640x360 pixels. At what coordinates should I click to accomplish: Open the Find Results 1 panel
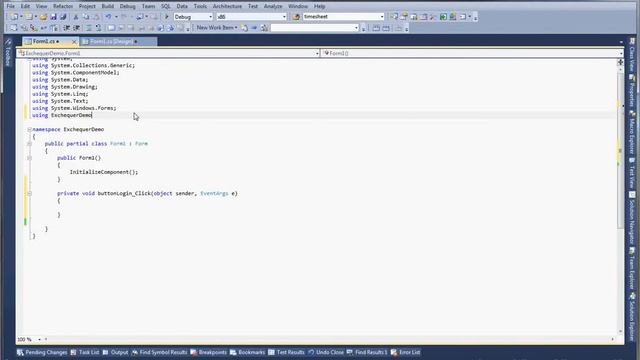(x=367, y=352)
